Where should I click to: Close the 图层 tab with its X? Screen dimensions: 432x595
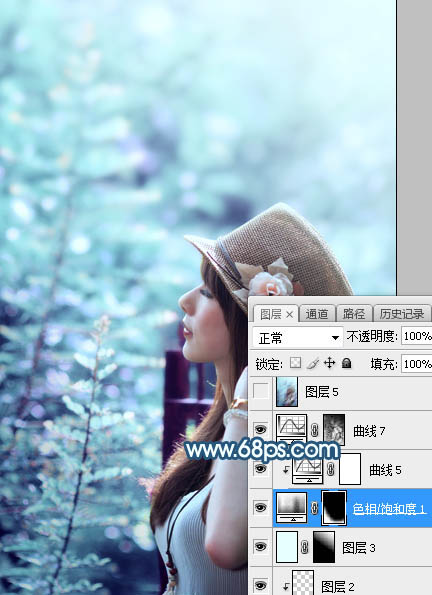pyautogui.click(x=290, y=314)
